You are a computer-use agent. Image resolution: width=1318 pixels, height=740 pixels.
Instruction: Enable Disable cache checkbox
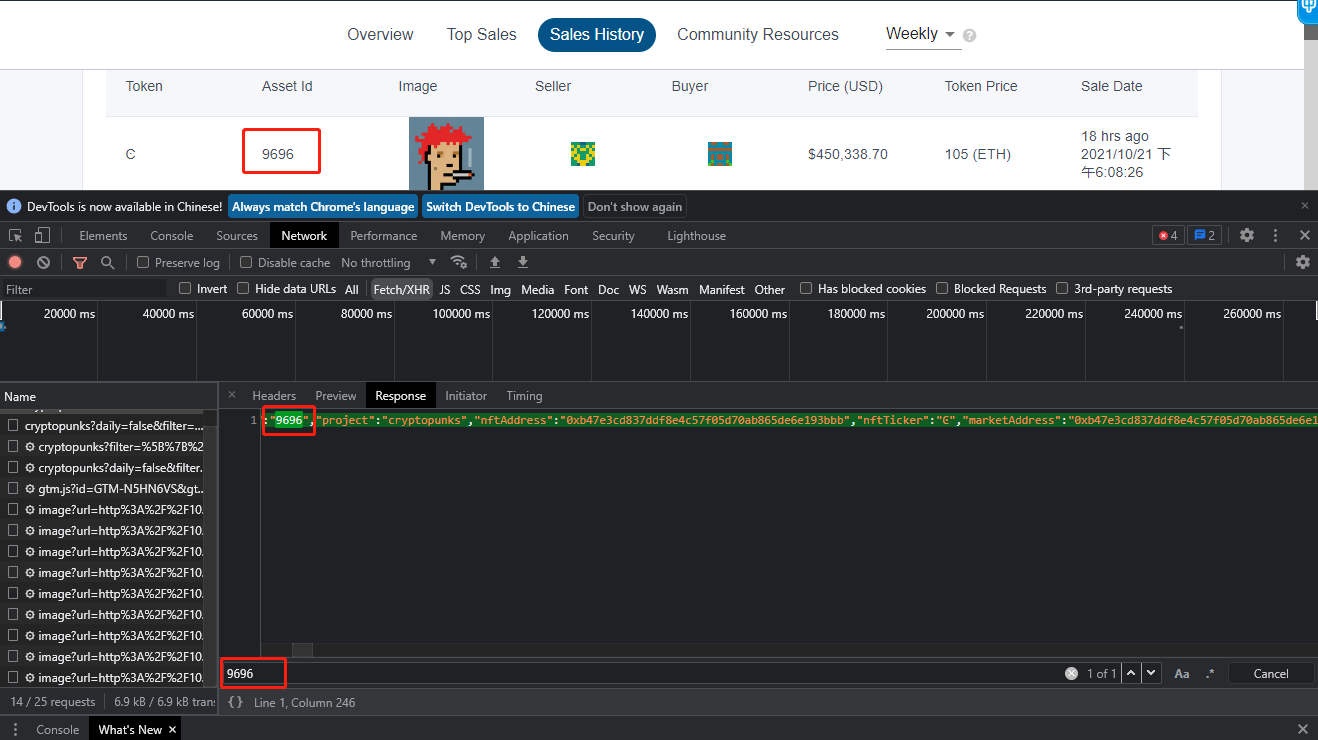(246, 262)
